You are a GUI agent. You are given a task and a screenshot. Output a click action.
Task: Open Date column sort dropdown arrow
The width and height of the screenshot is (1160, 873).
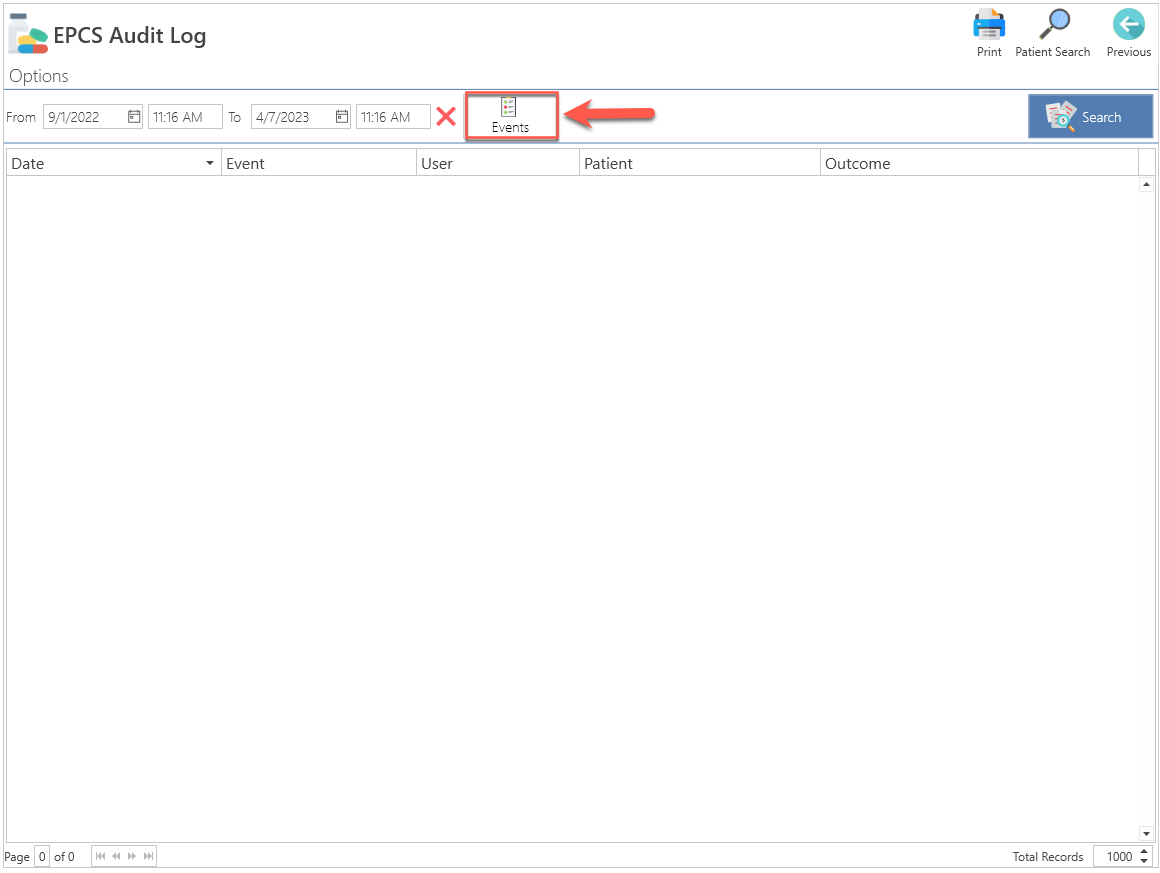pyautogui.click(x=210, y=164)
